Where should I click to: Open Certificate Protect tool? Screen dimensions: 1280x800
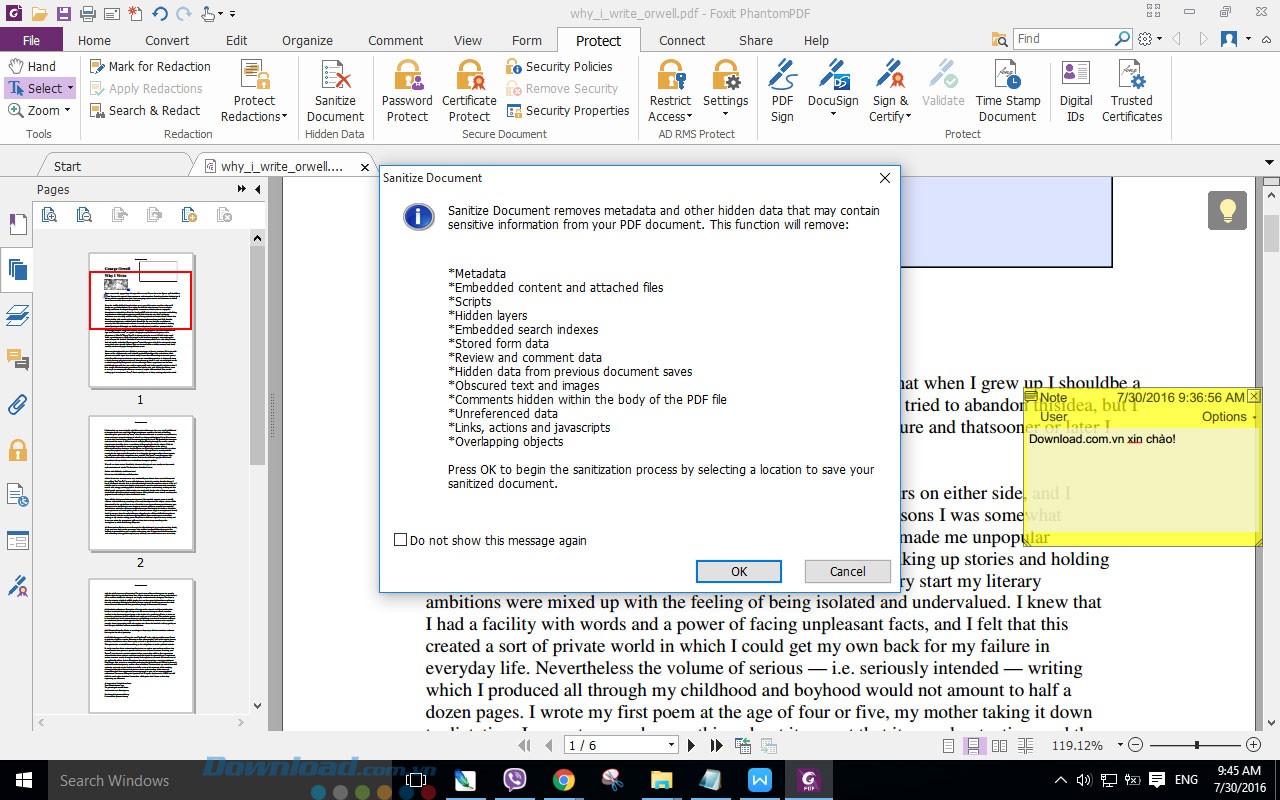469,78
